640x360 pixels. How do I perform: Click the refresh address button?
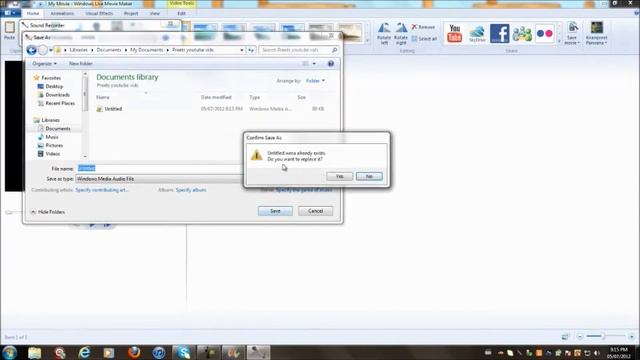coord(251,50)
